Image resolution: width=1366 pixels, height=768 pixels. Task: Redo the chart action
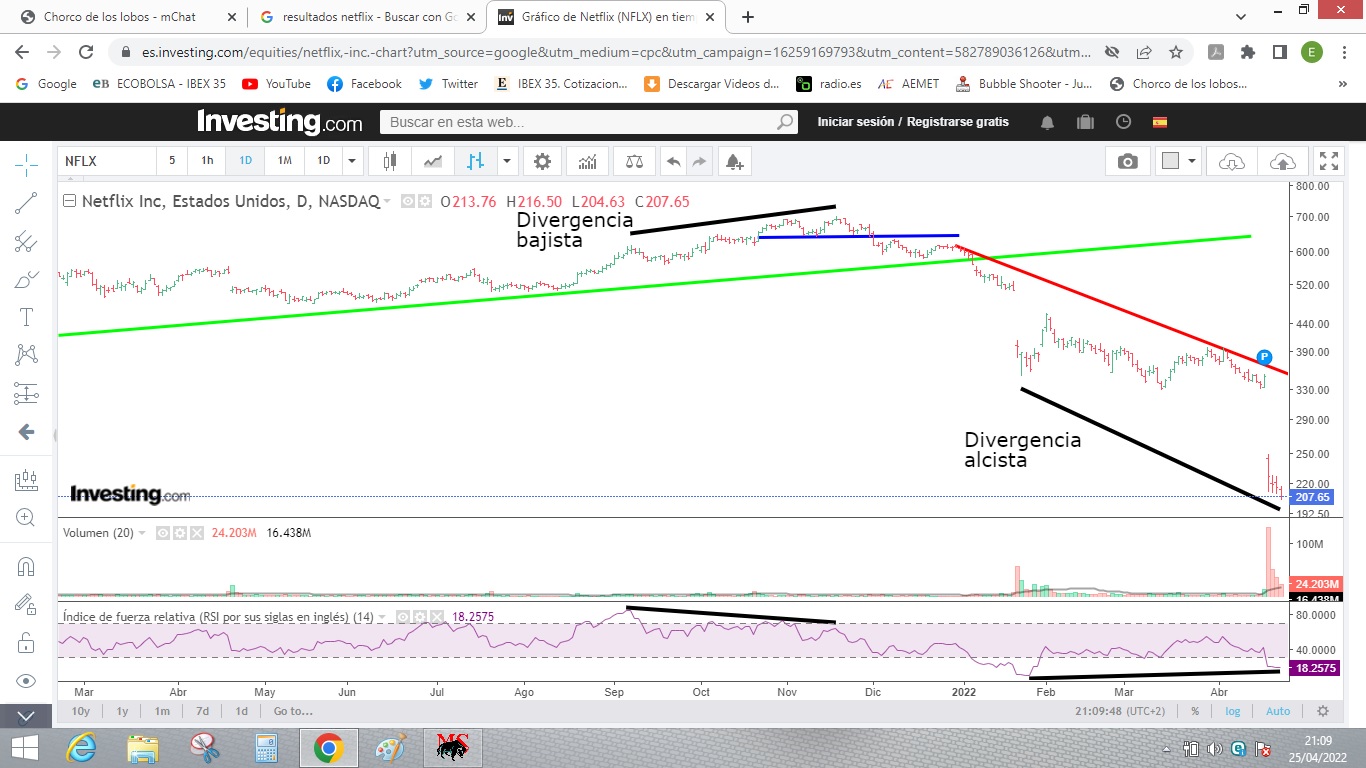pos(699,160)
